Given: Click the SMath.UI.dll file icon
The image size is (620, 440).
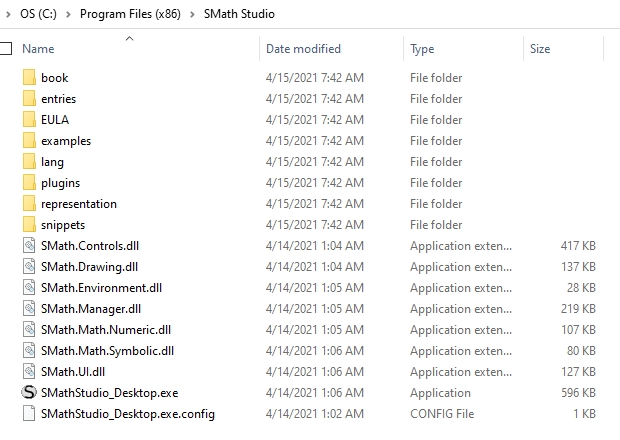Looking at the screenshot, I should pos(28,372).
